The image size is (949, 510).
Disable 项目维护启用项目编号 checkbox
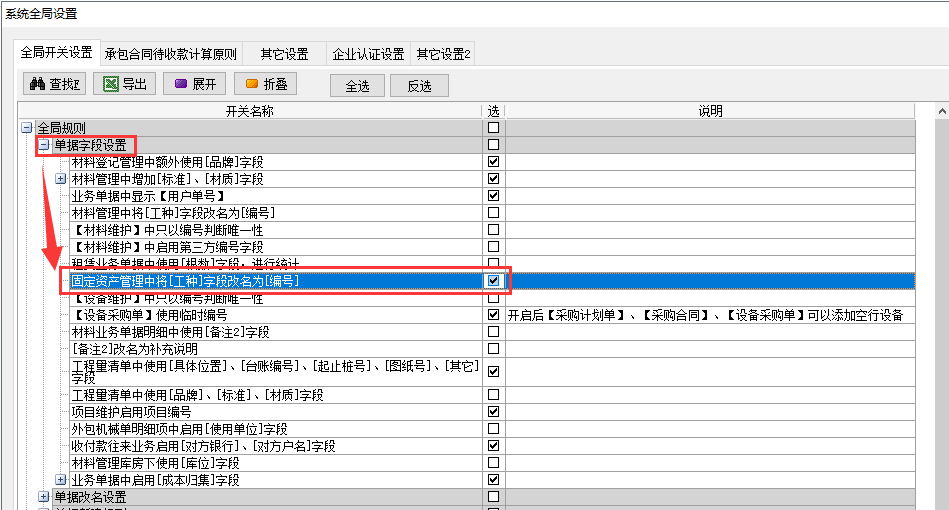[493, 411]
